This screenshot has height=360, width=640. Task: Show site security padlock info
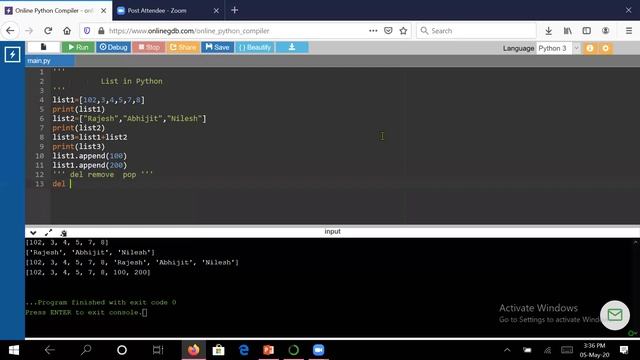[x=101, y=31]
